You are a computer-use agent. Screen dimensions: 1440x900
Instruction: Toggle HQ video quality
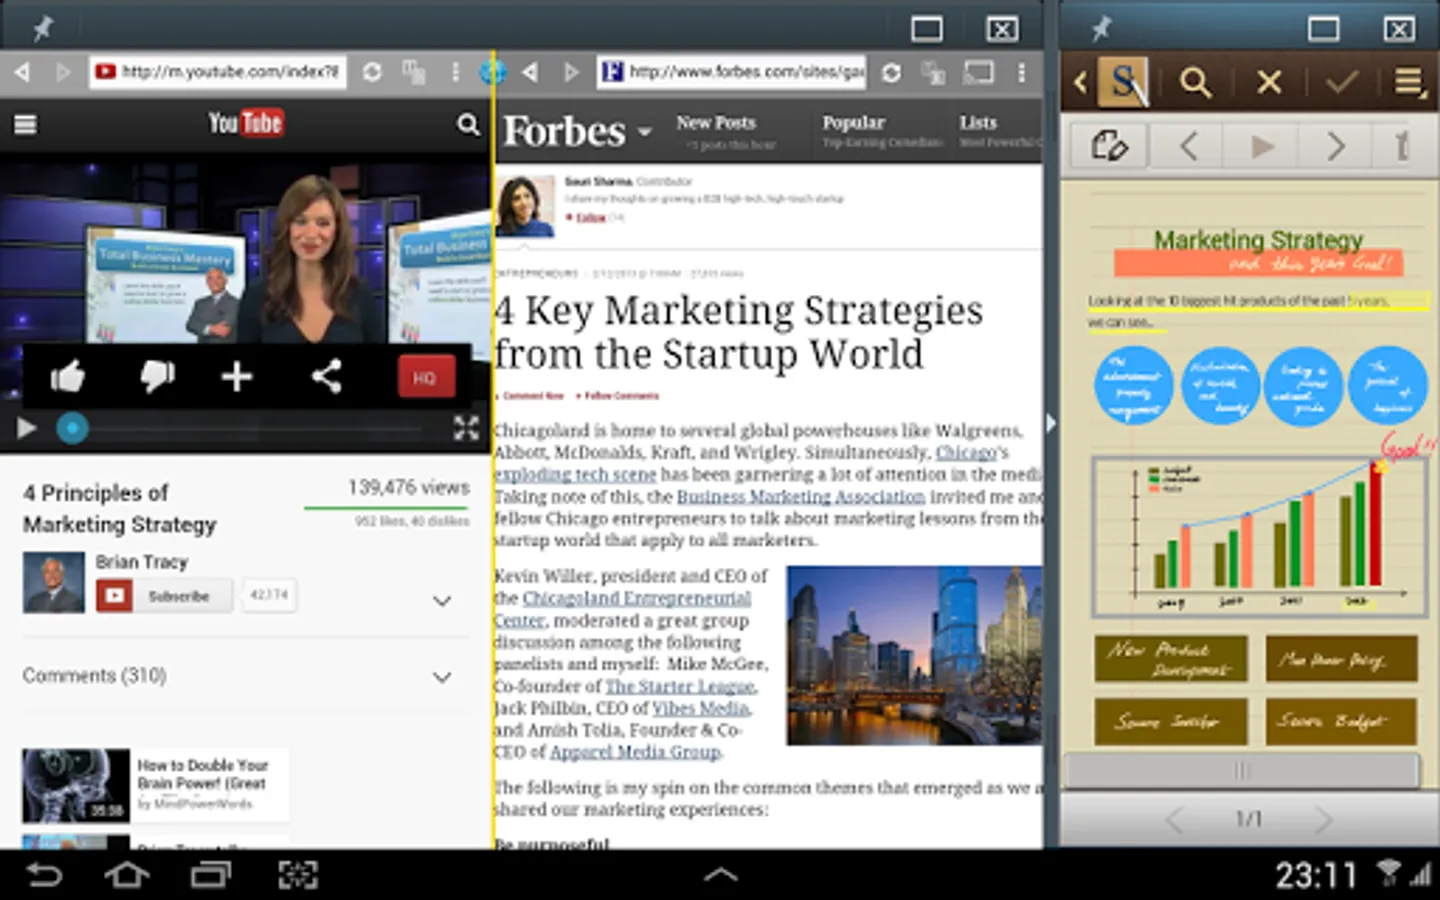coord(425,378)
